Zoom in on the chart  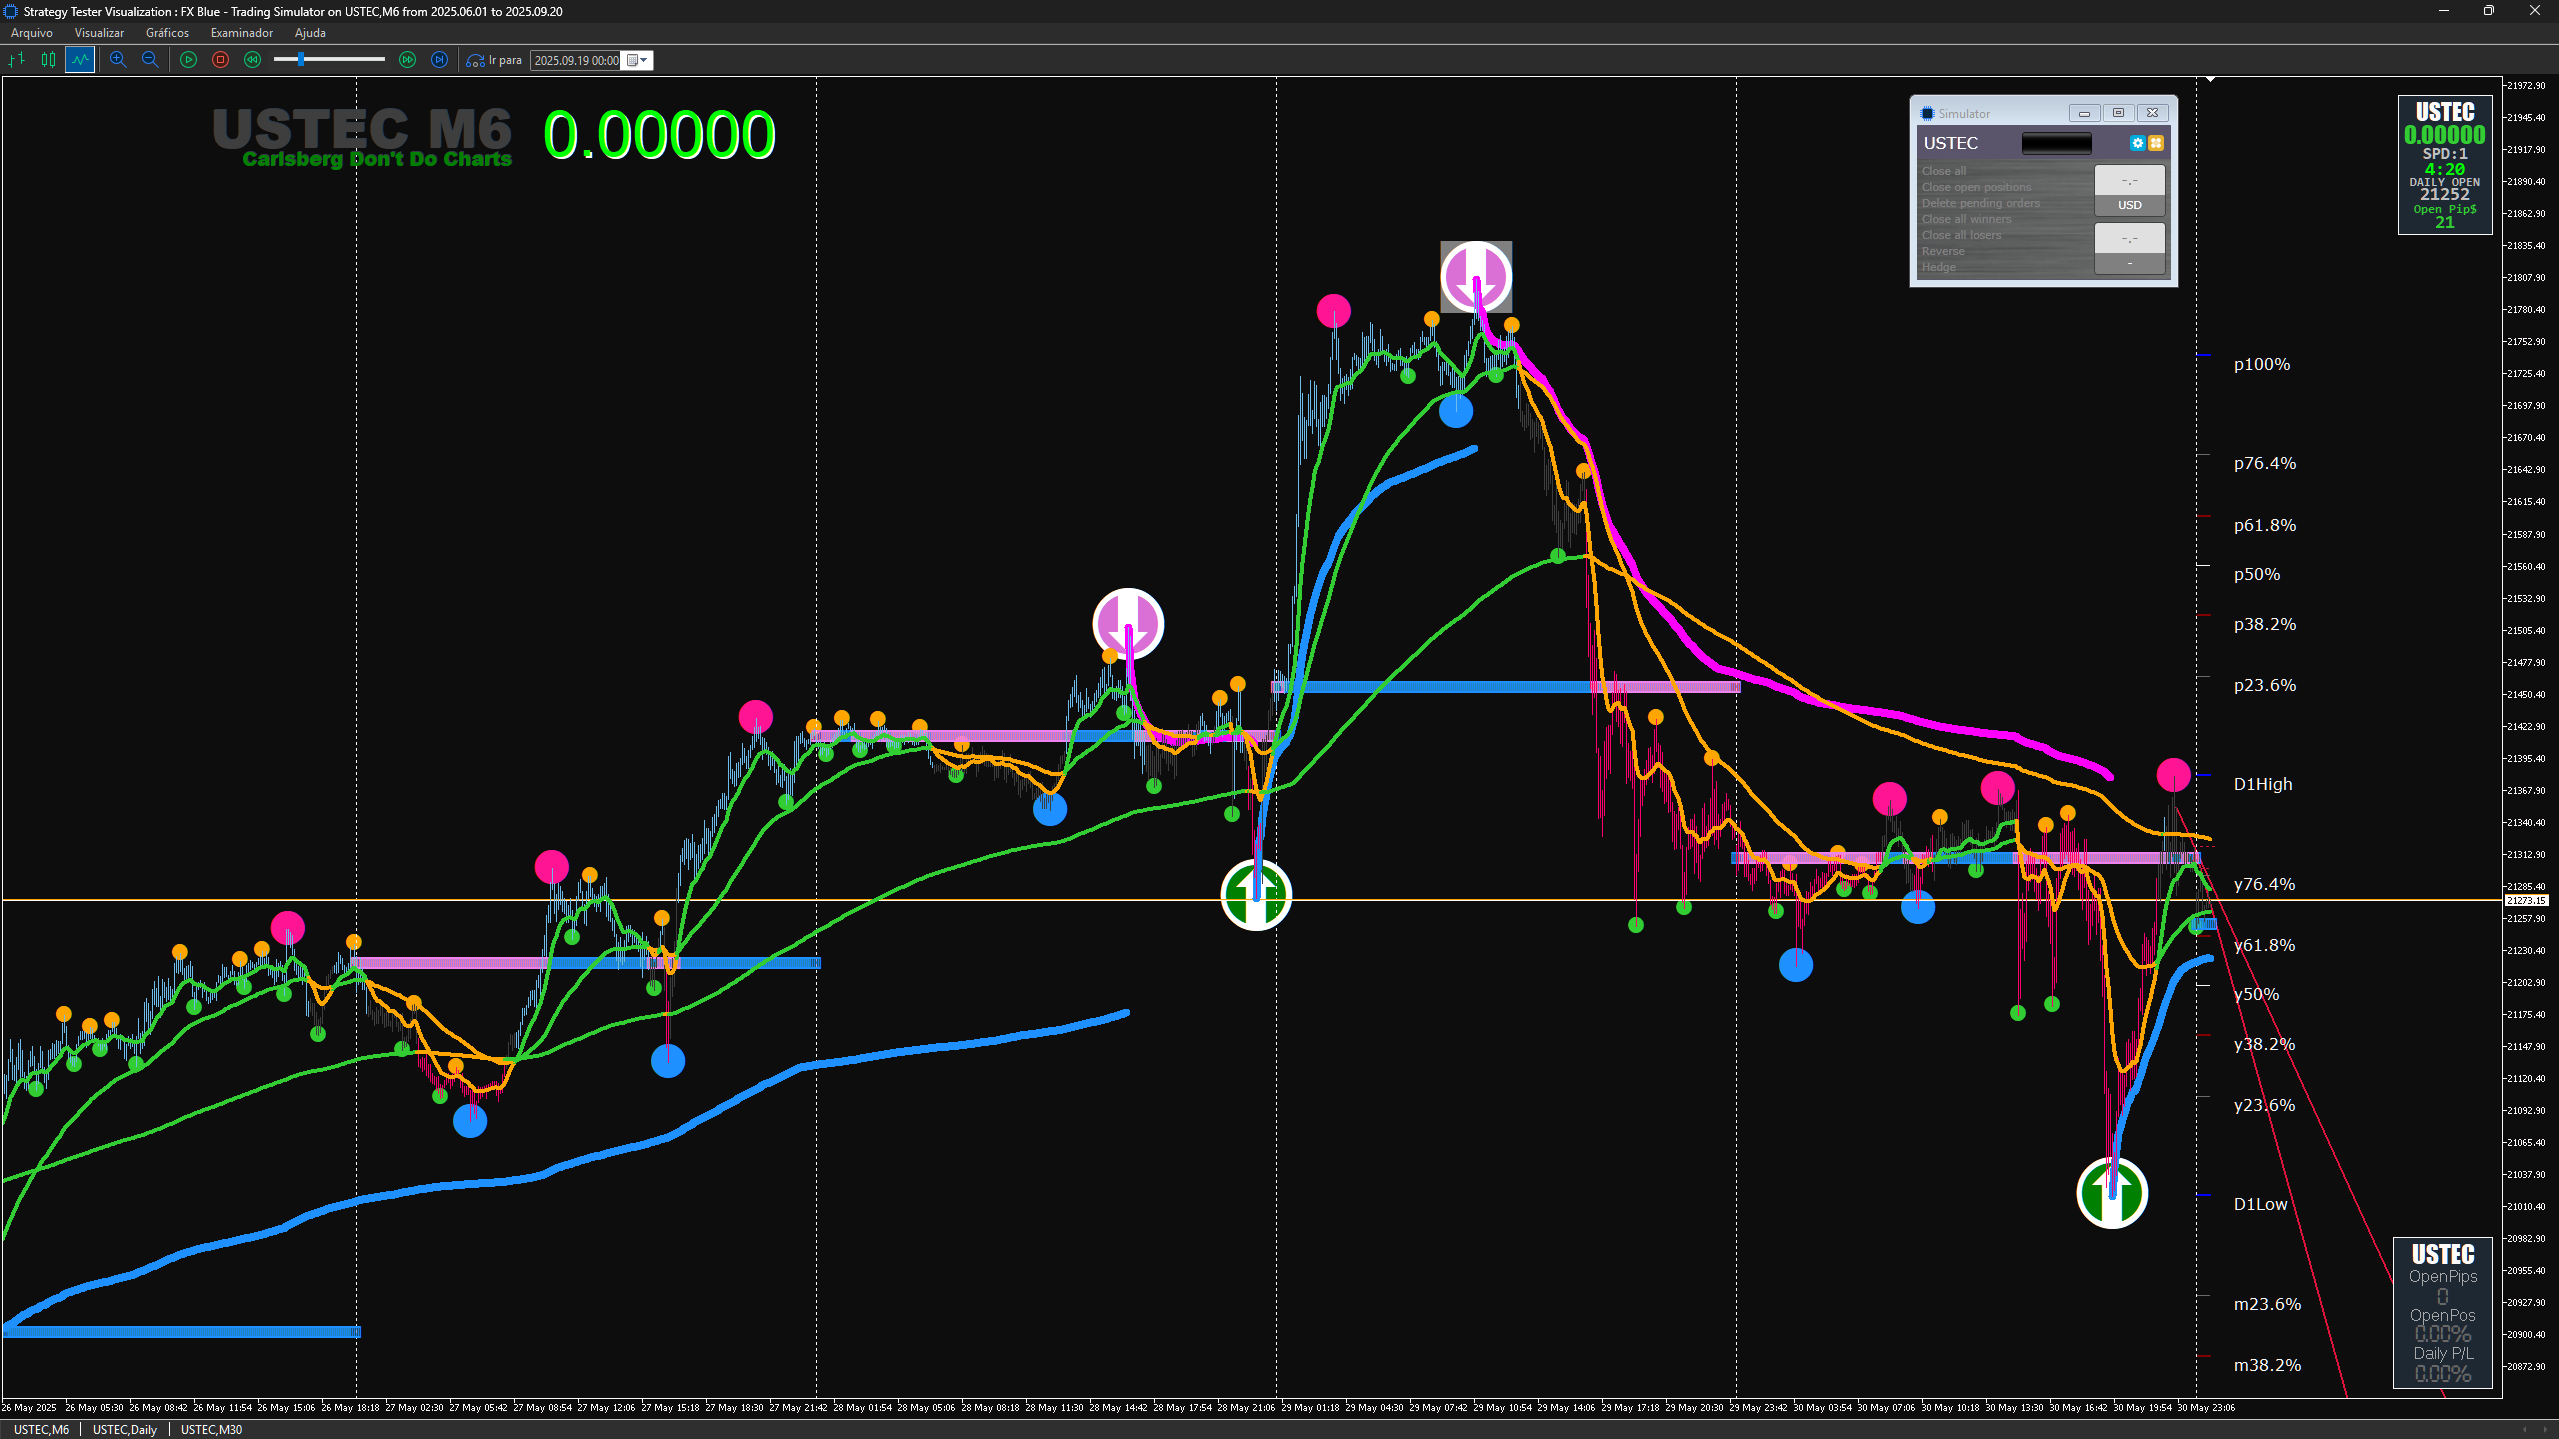tap(118, 60)
